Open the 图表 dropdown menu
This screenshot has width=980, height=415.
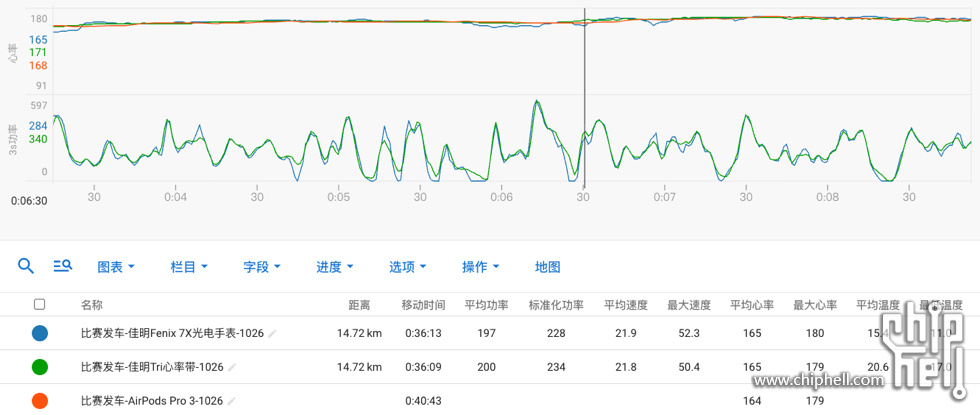[116, 267]
